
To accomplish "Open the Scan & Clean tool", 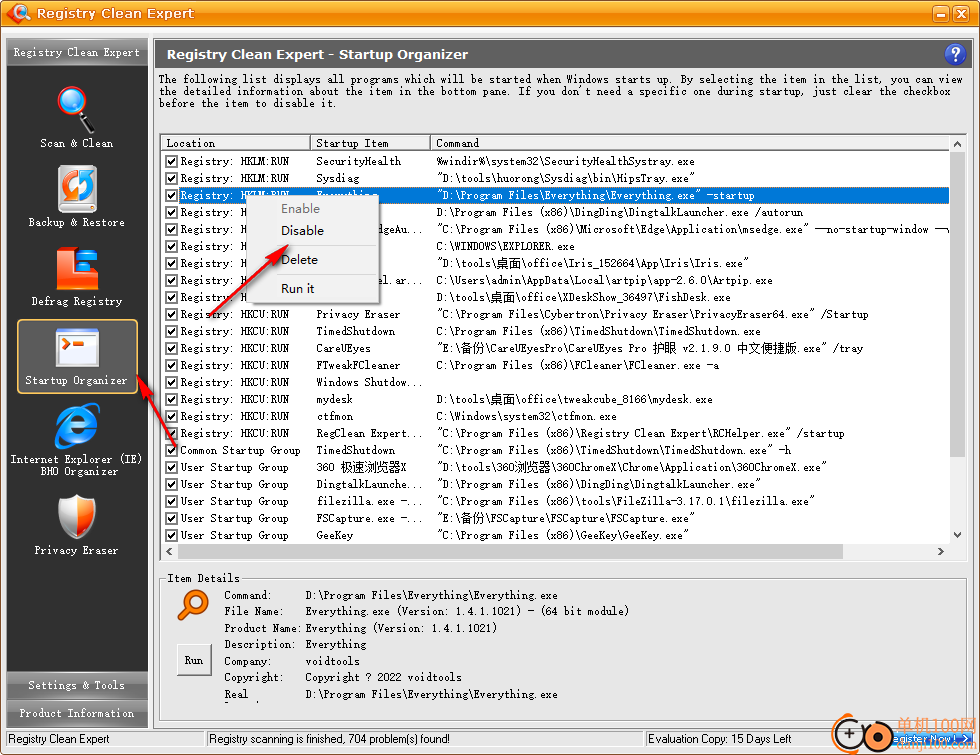I will [76, 117].
